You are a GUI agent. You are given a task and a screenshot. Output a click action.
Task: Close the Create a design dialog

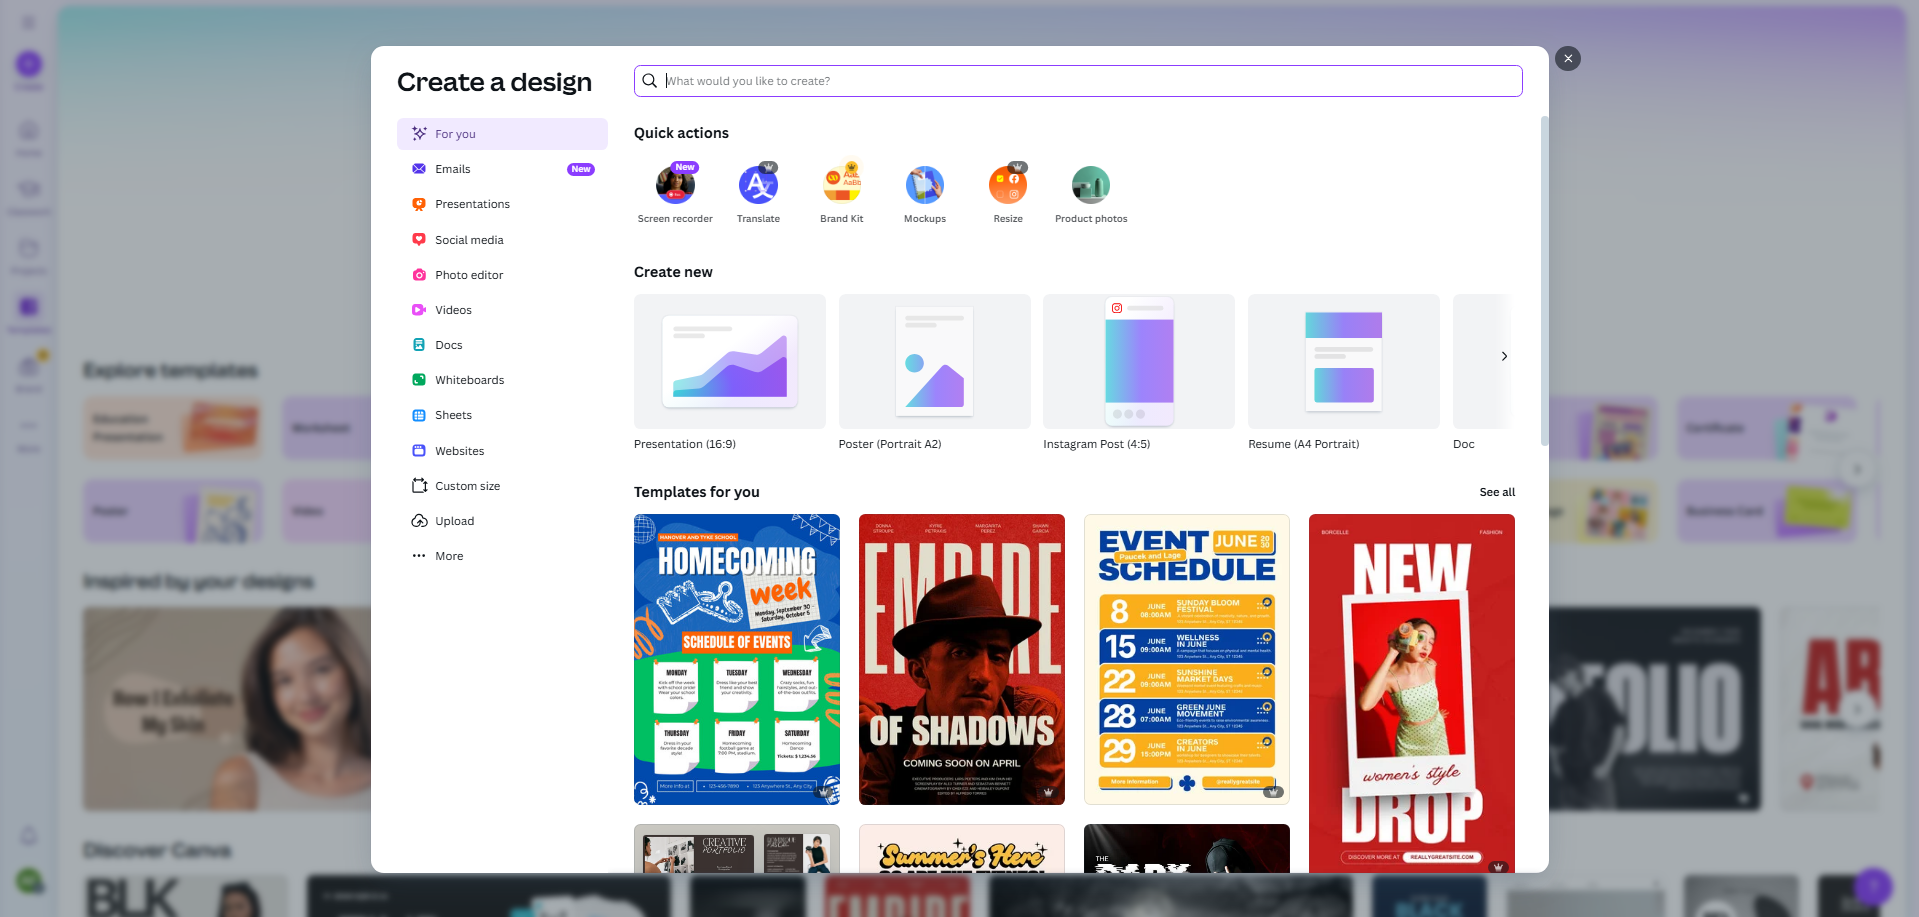click(x=1568, y=59)
